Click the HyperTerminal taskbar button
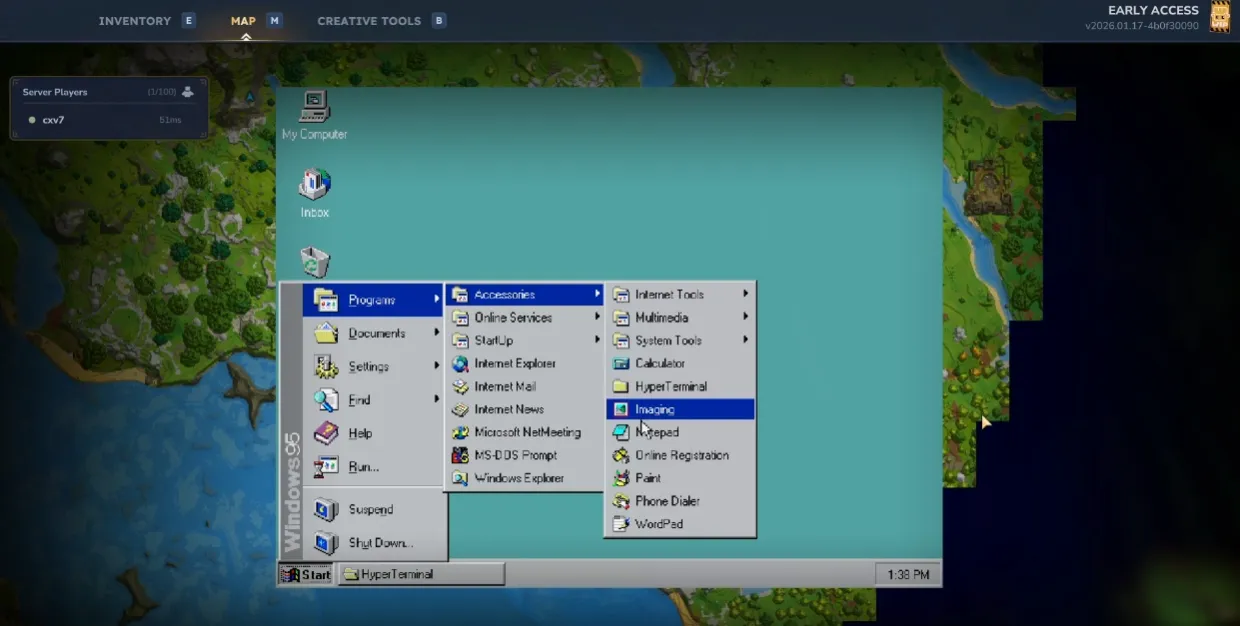Viewport: 1240px width, 626px height. (421, 574)
